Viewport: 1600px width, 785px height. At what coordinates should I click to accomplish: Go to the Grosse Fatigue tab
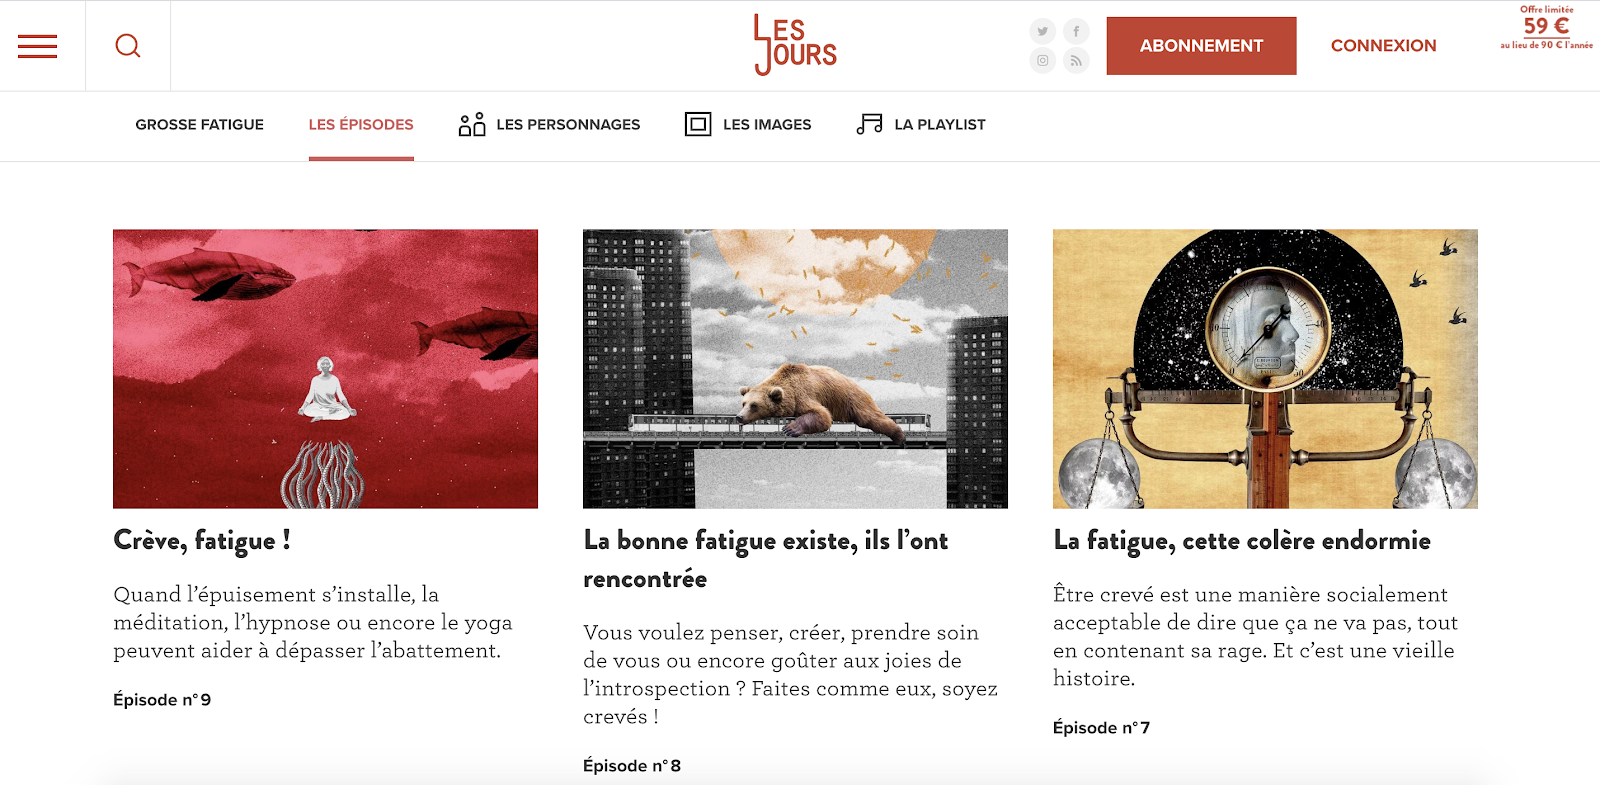point(200,125)
